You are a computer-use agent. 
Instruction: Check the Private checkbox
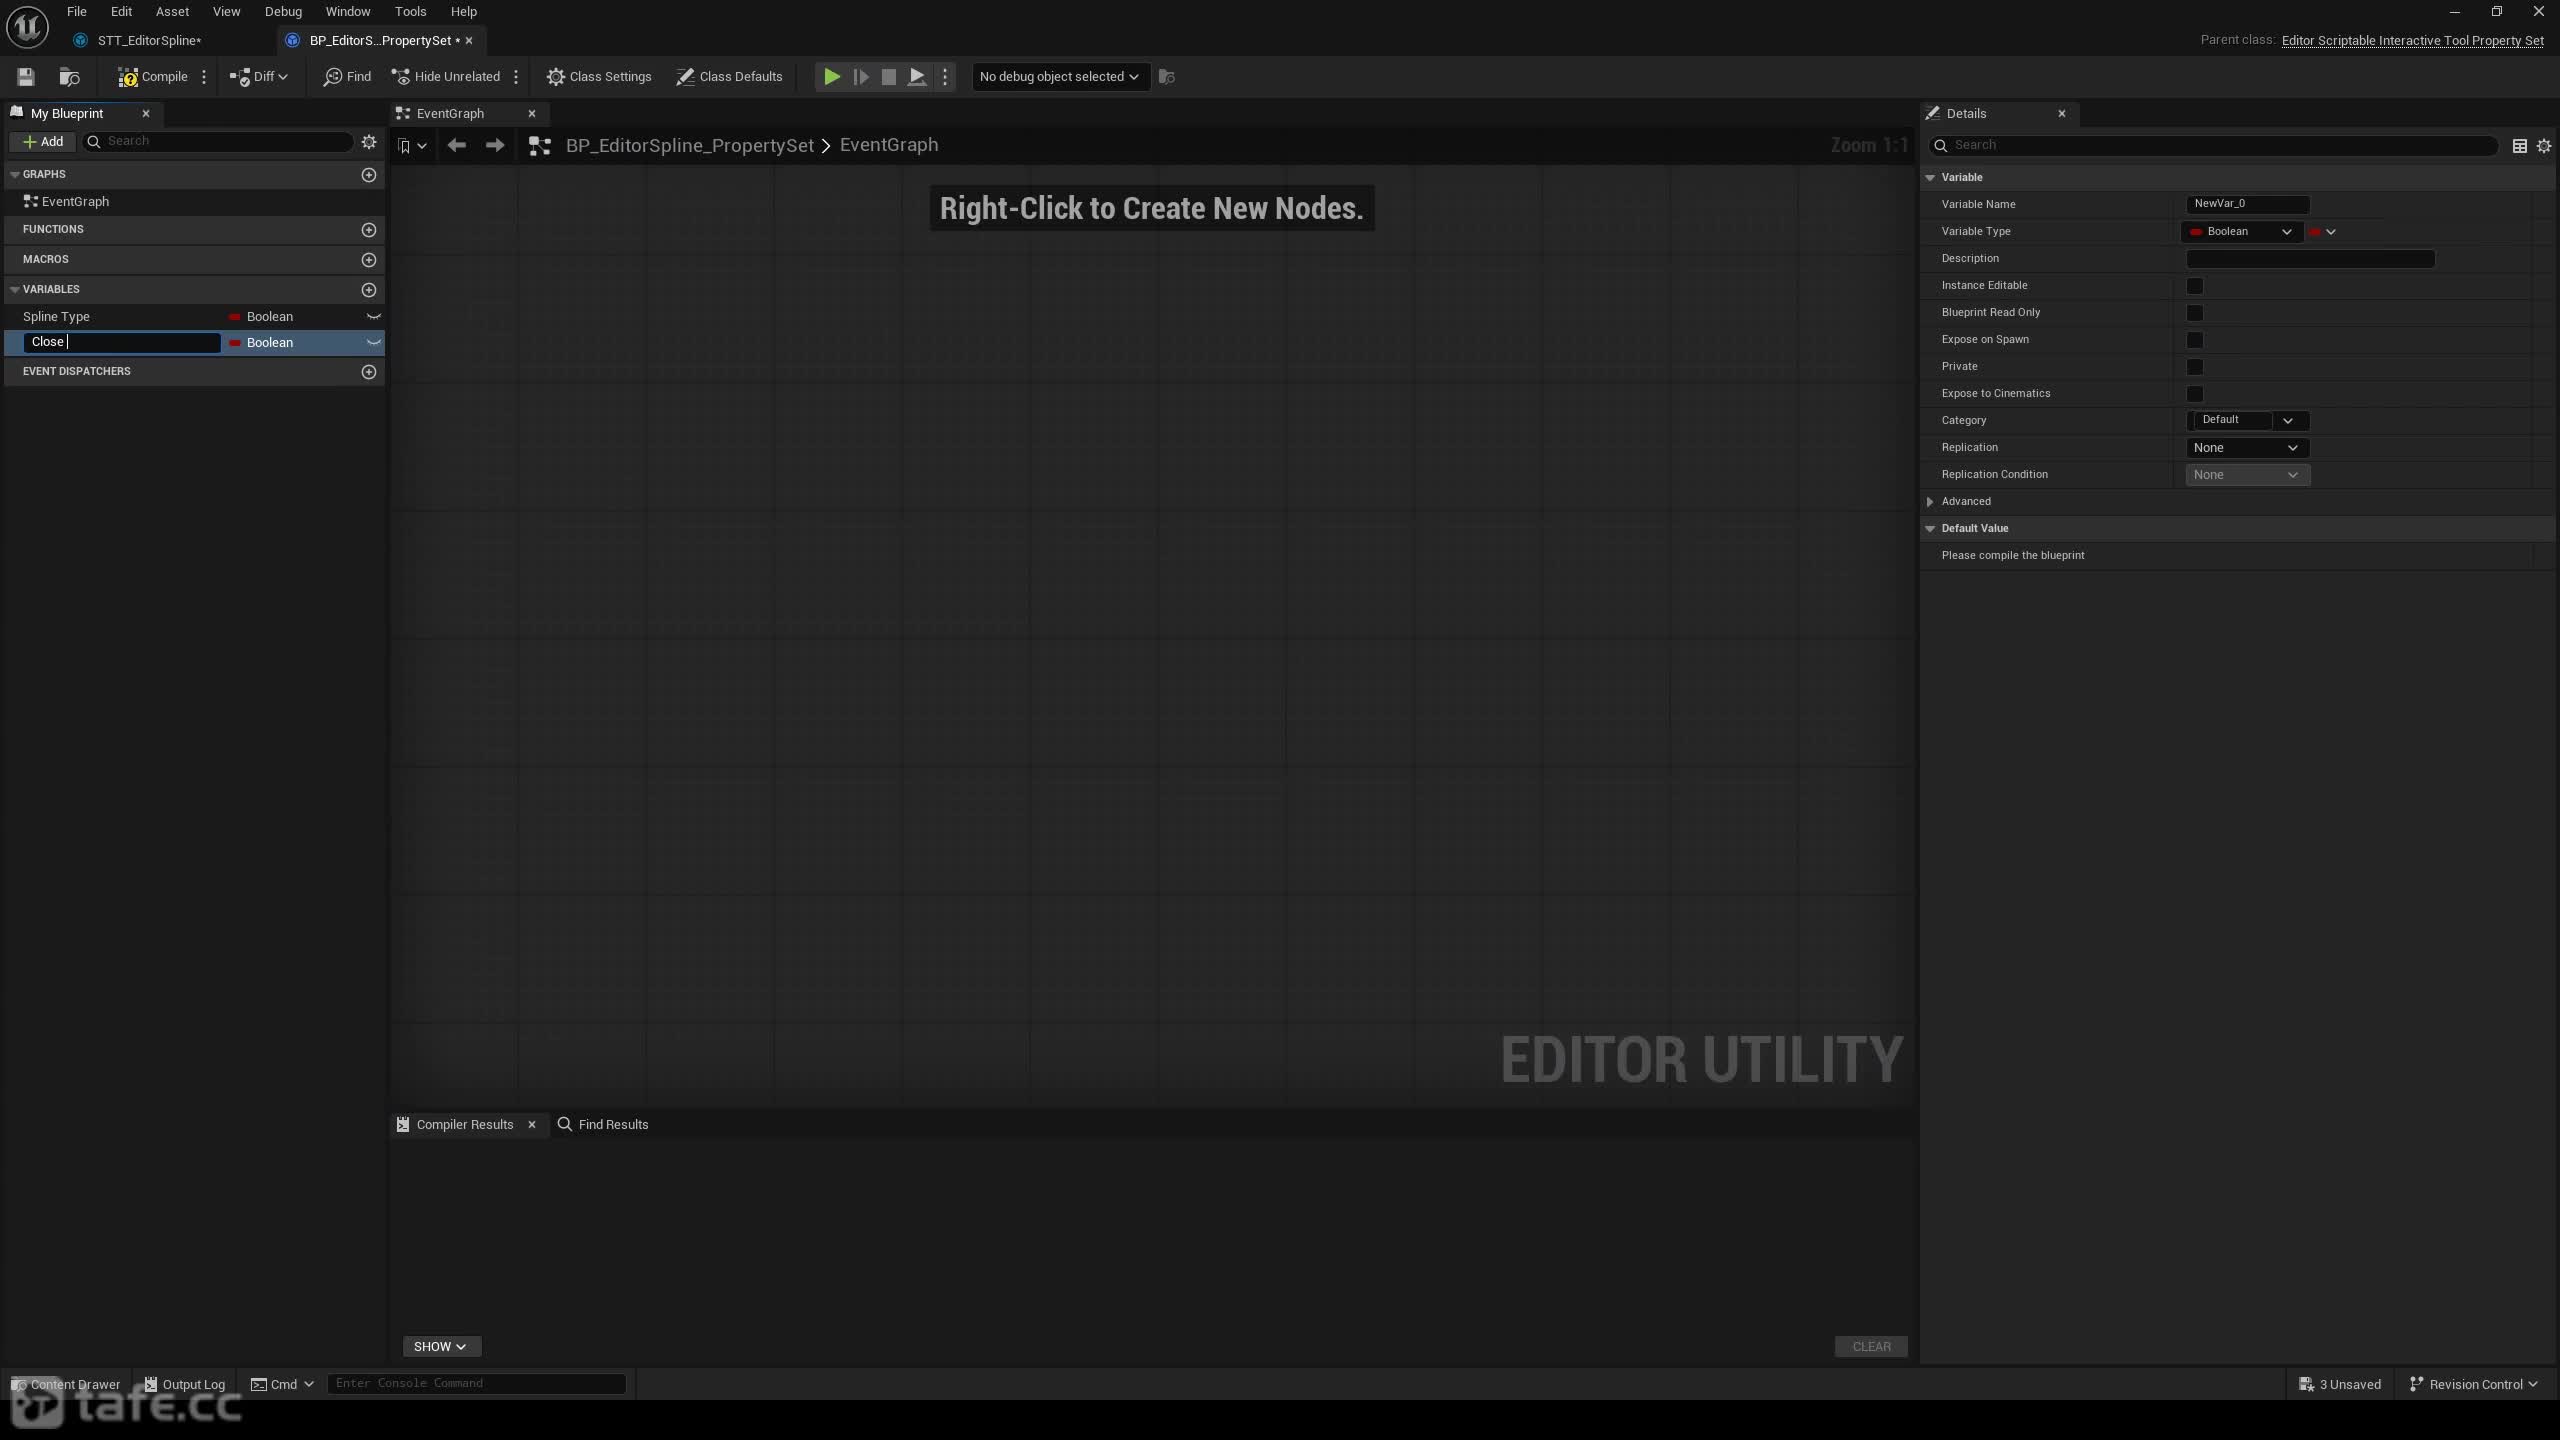click(2195, 367)
